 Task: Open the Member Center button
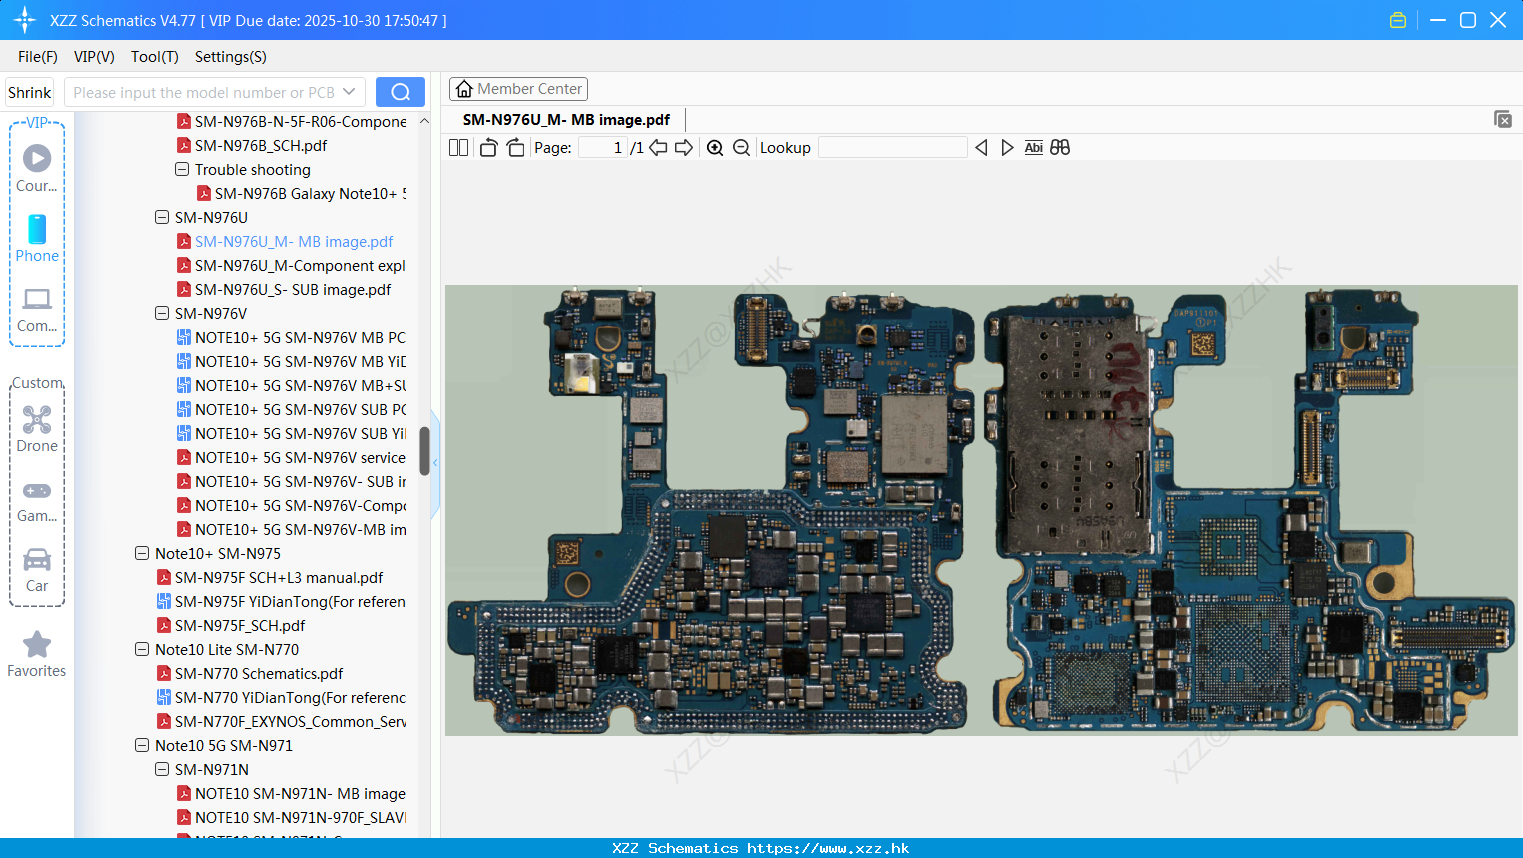(x=518, y=89)
